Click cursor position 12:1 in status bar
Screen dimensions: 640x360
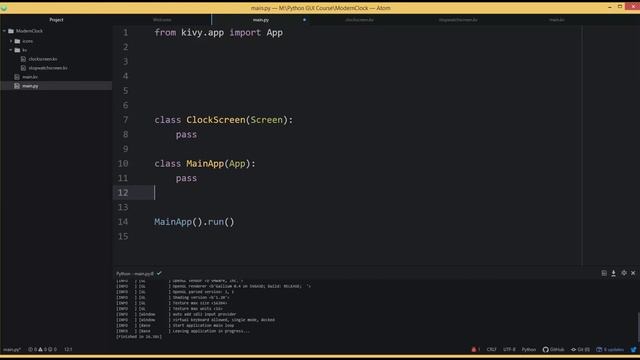pyautogui.click(x=68, y=349)
